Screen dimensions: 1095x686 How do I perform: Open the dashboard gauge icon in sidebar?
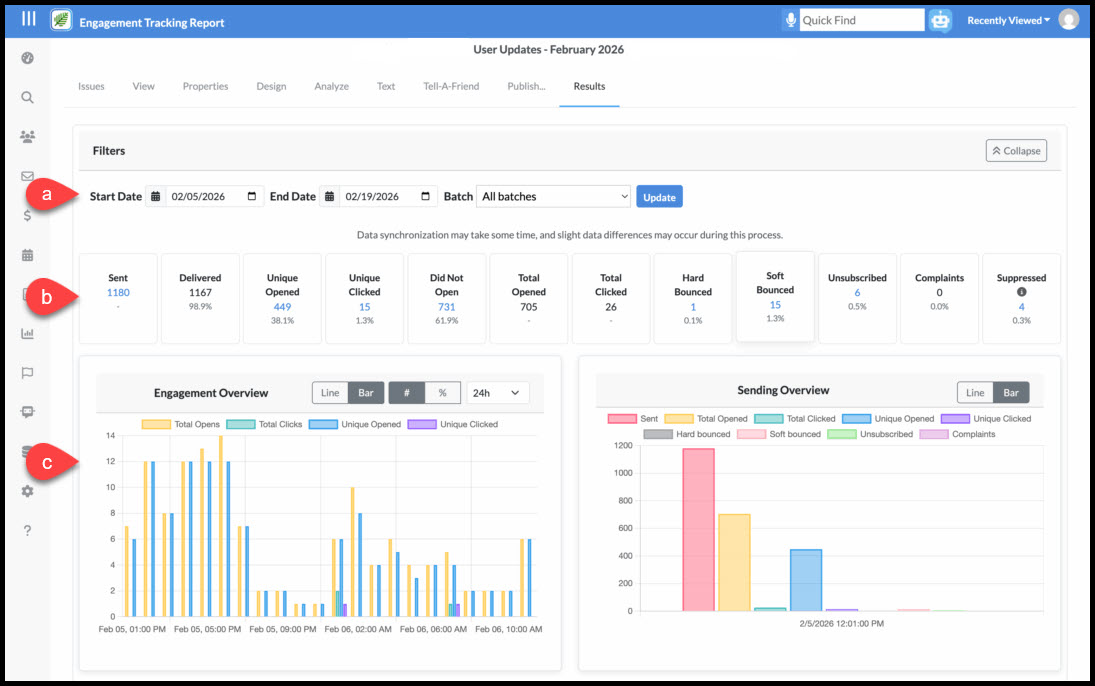[27, 58]
